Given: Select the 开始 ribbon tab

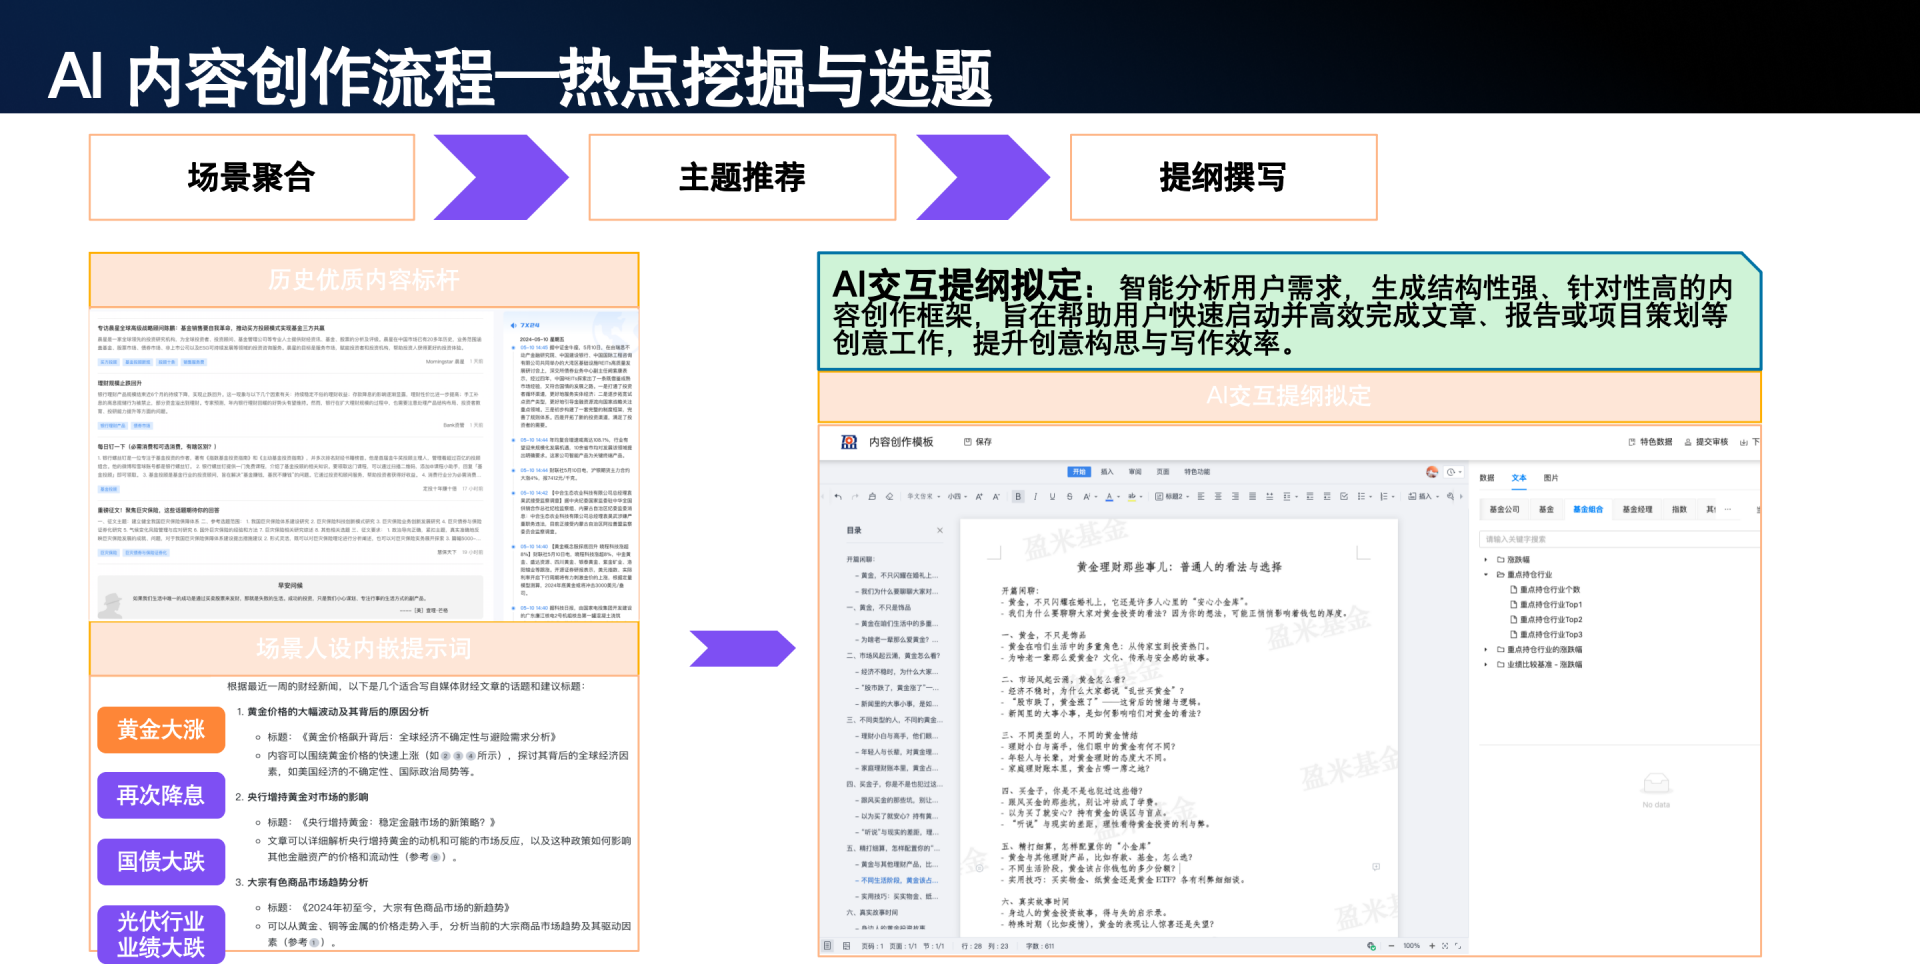Looking at the screenshot, I should [x=1079, y=472].
